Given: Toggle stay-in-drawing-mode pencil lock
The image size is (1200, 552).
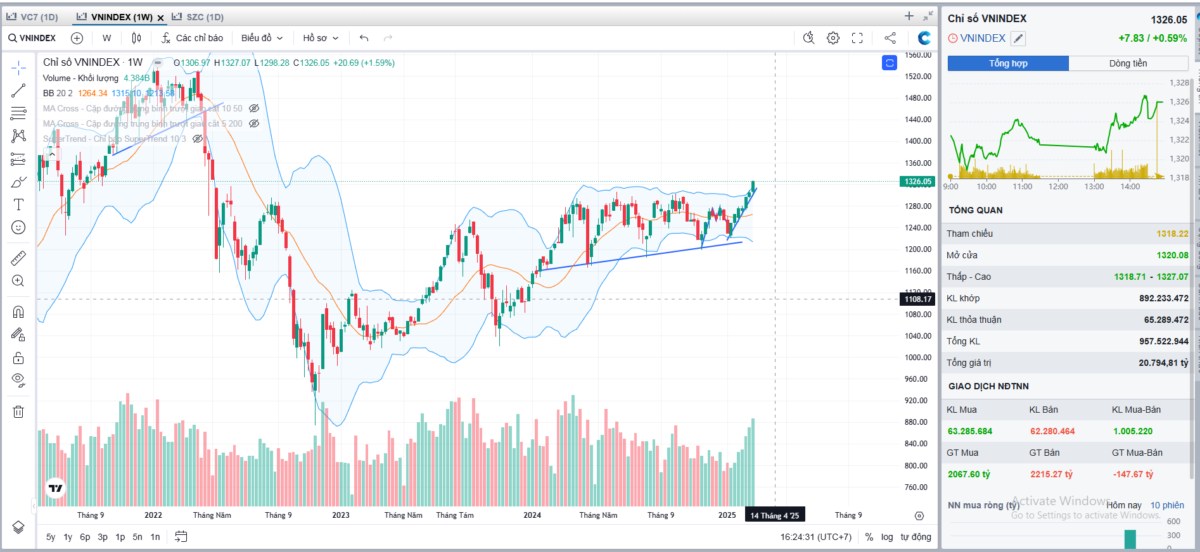Looking at the screenshot, I should coord(18,334).
